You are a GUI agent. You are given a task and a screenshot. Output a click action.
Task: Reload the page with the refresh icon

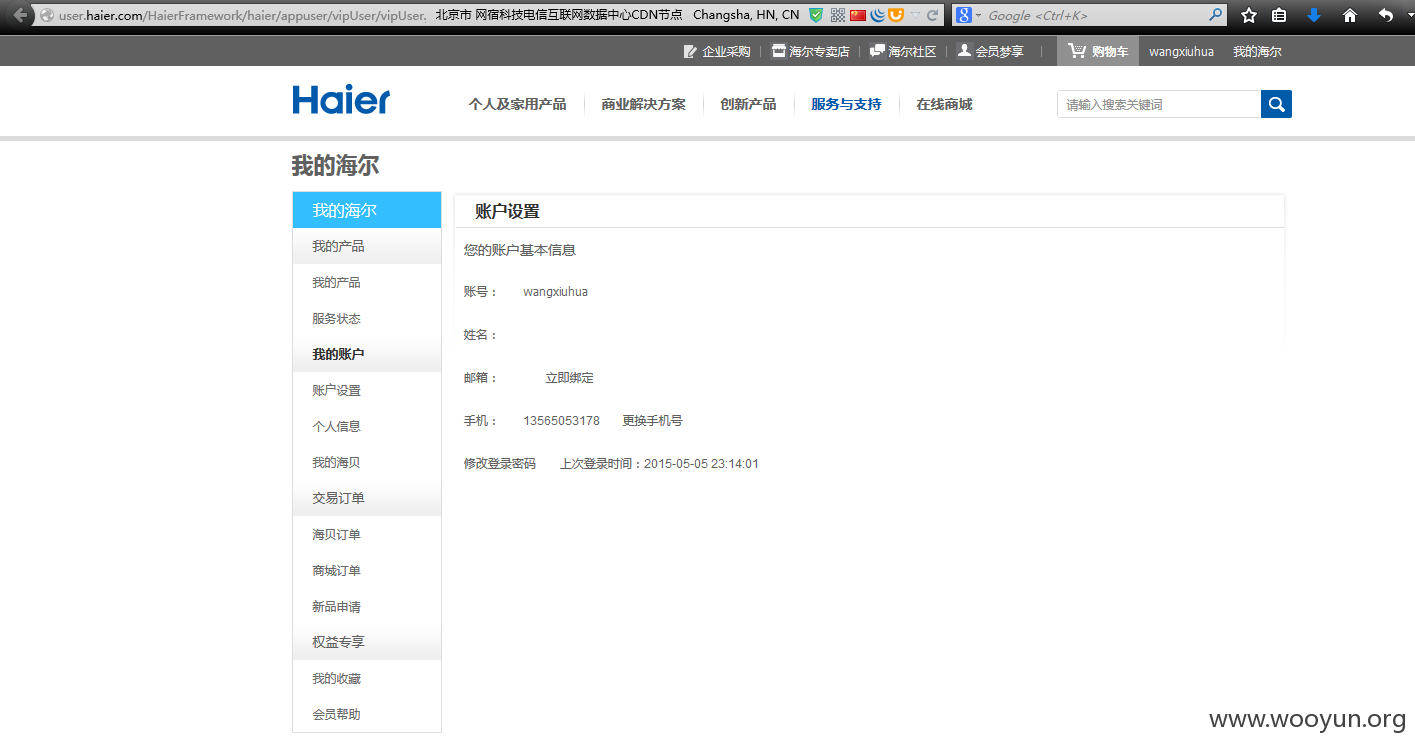click(x=932, y=15)
